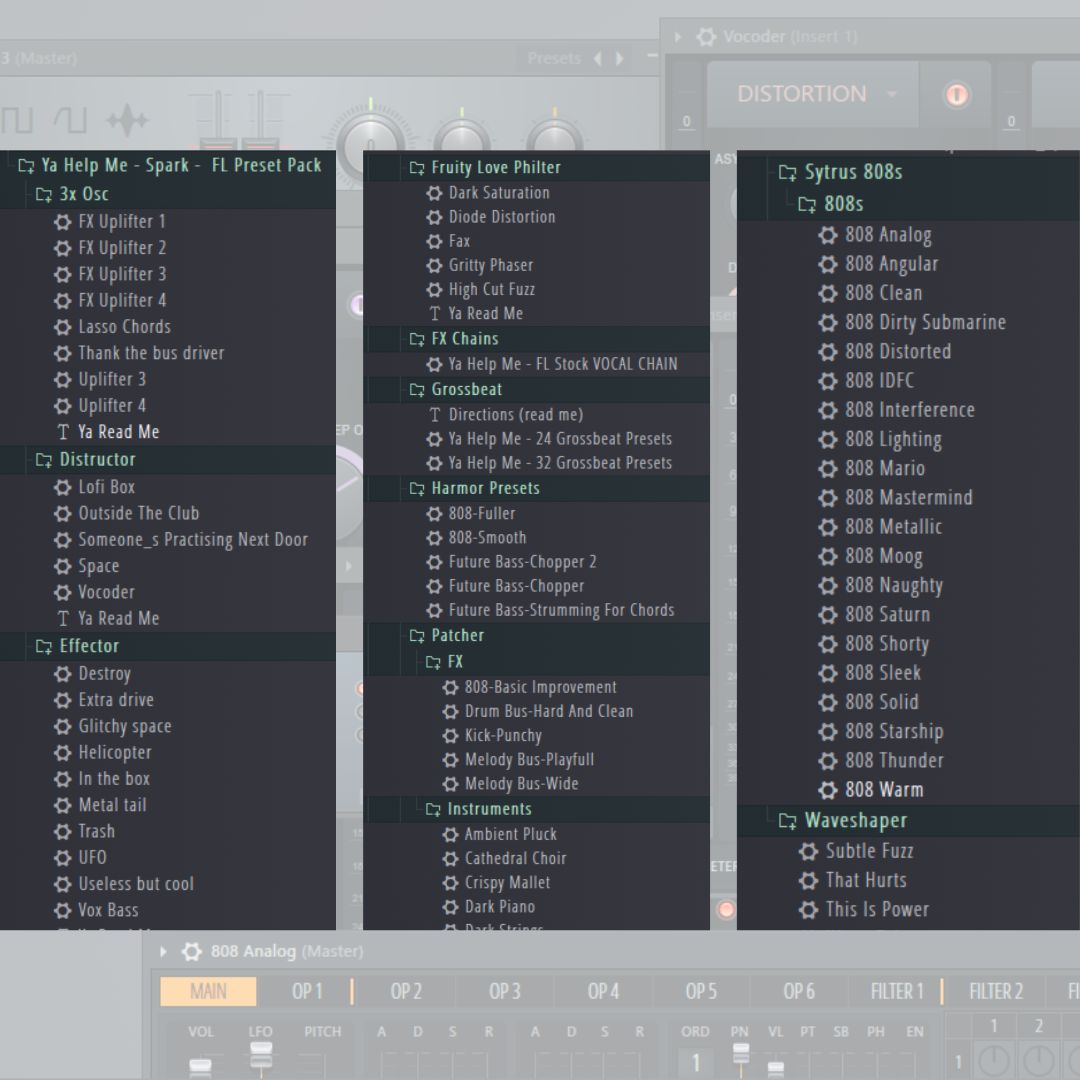Toggle the PN switch in the operator panel

coord(741,1054)
